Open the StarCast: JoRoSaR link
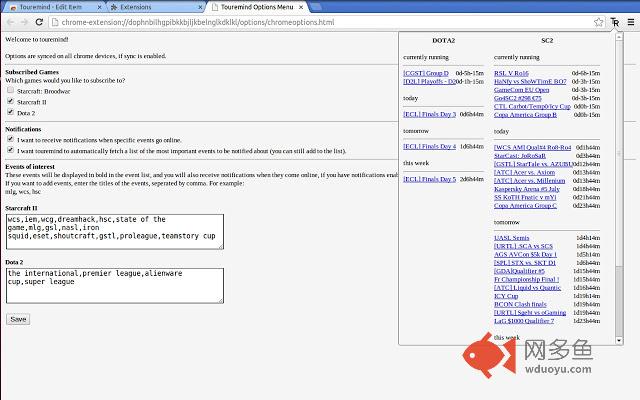This screenshot has height=400, width=640. [x=520, y=156]
